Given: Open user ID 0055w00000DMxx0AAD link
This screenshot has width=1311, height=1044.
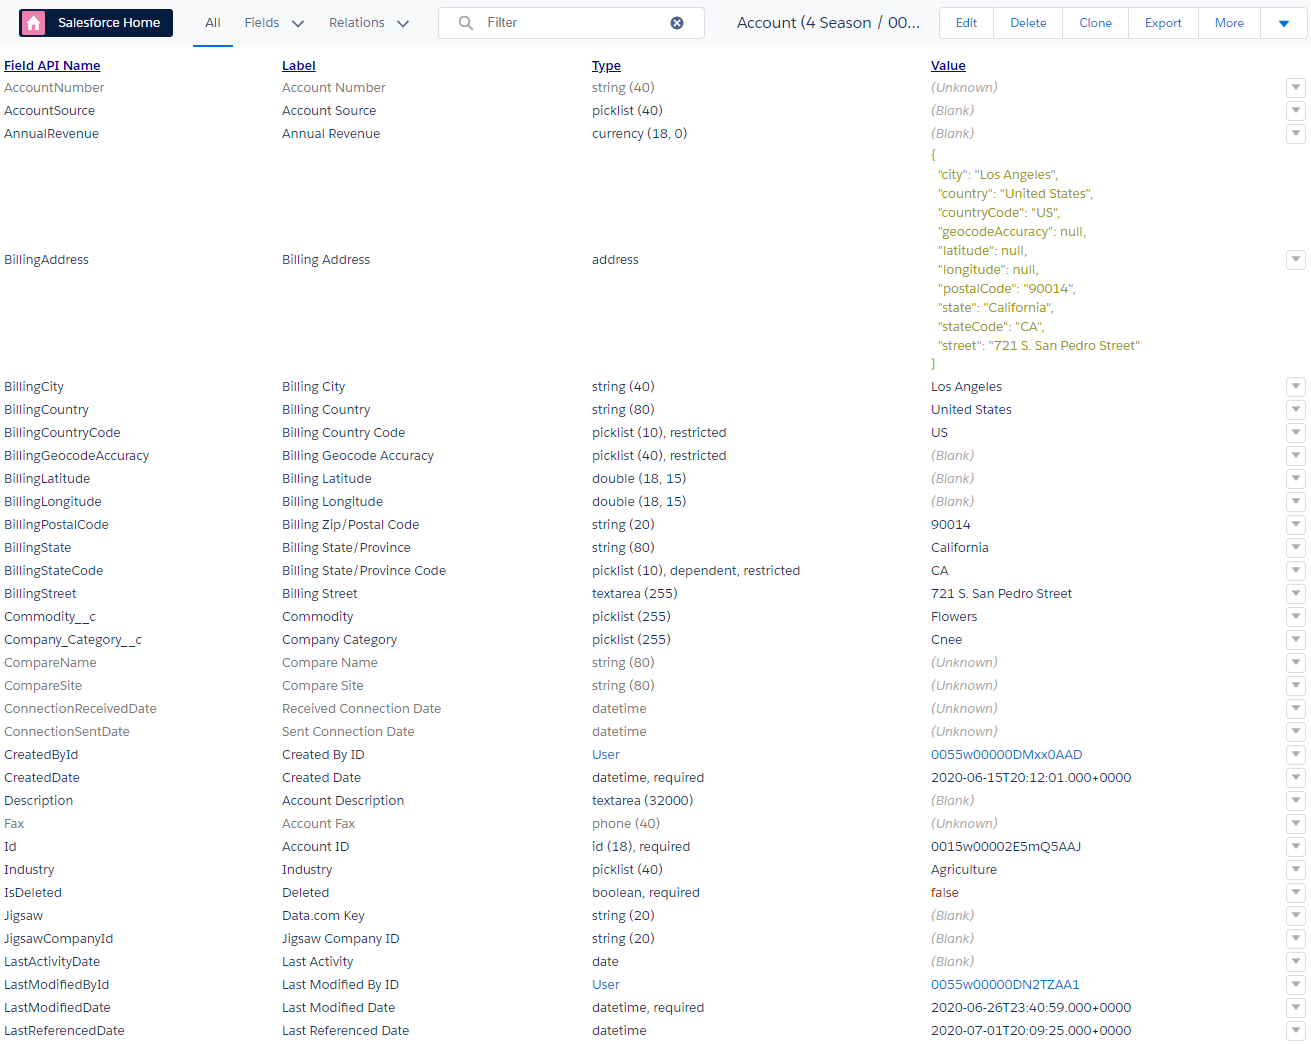Looking at the screenshot, I should tap(1006, 755).
